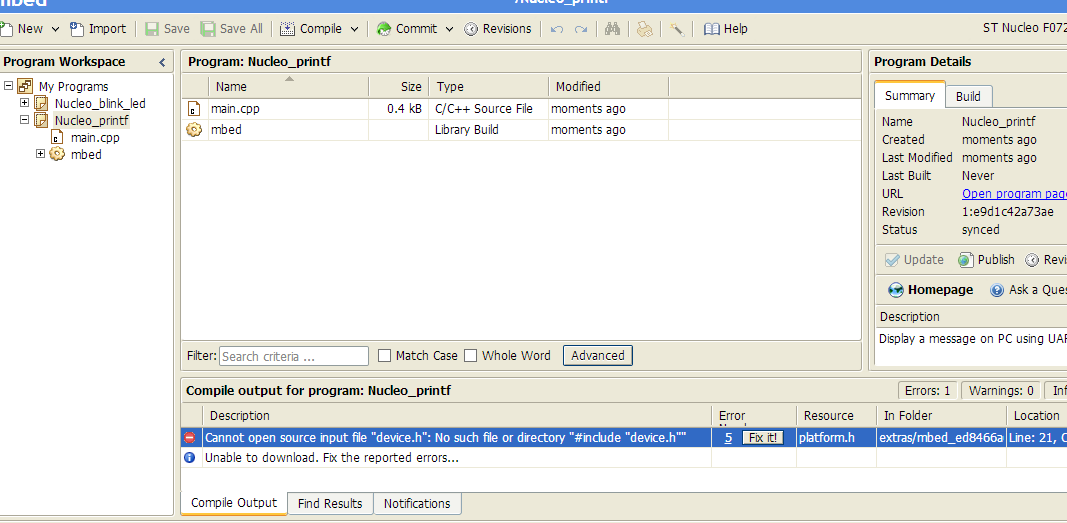Sort files by Type column header
The image size is (1067, 523).
pyautogui.click(x=489, y=86)
